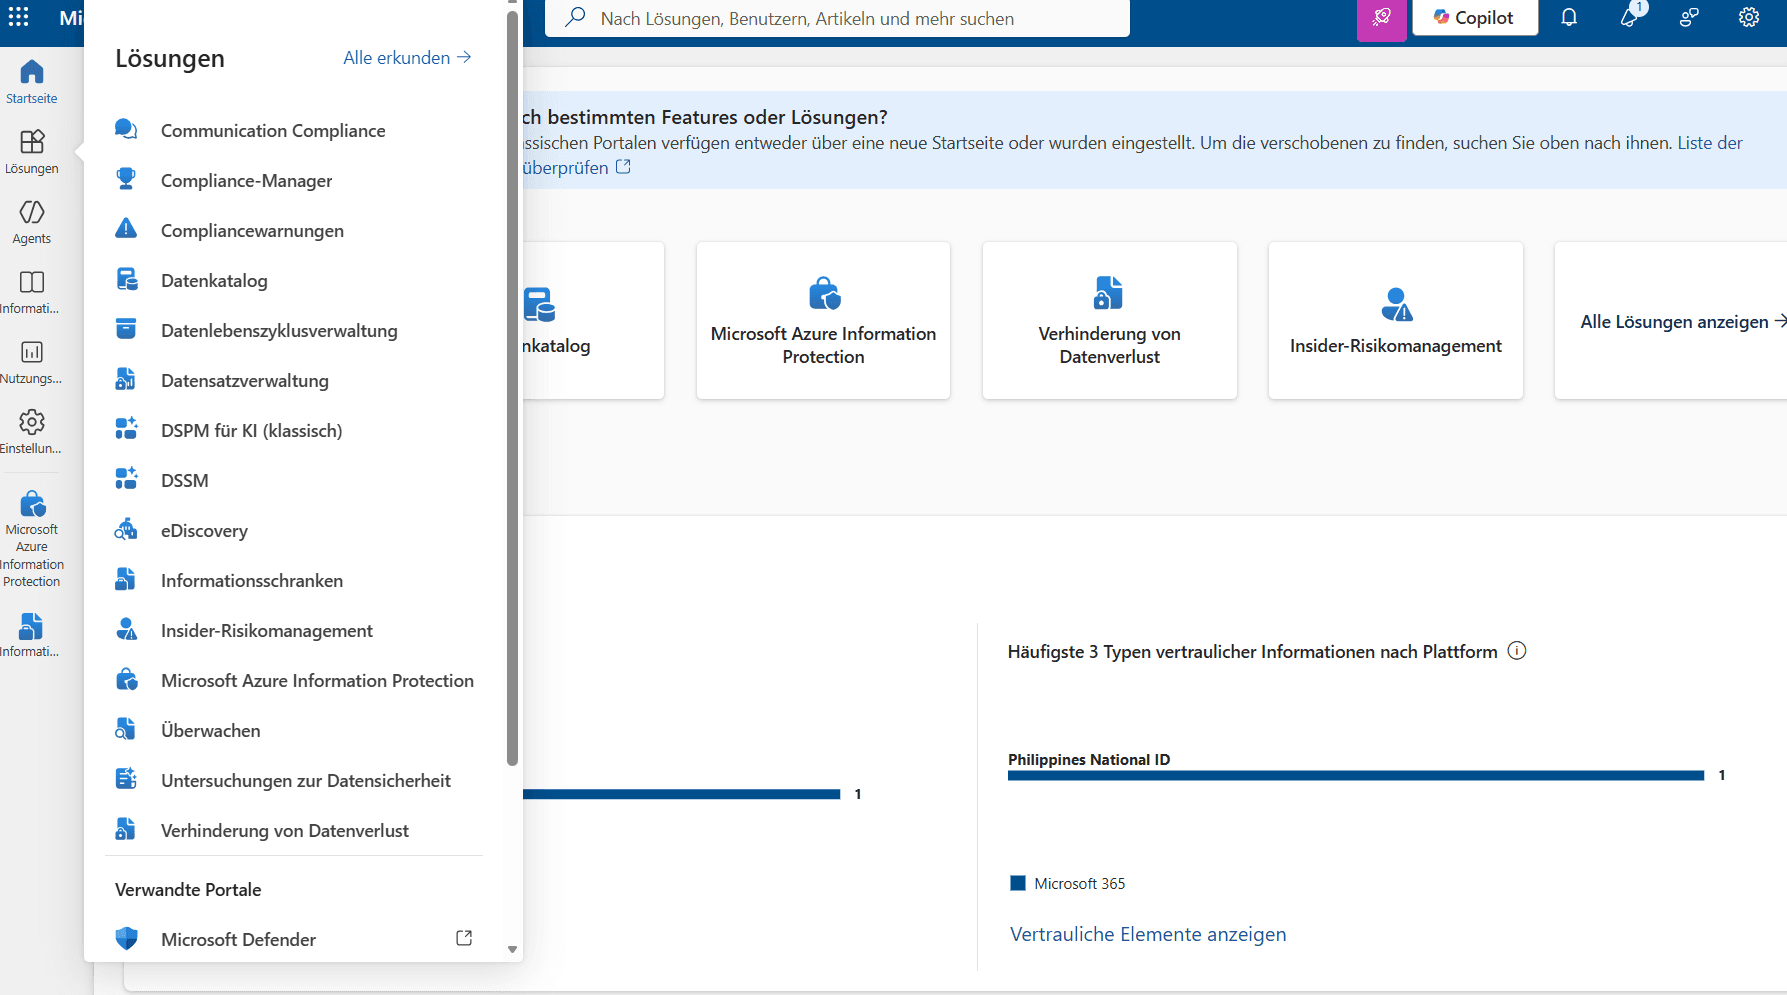
Task: Open Microsoft Defender external portal arrow icon
Action: click(464, 938)
